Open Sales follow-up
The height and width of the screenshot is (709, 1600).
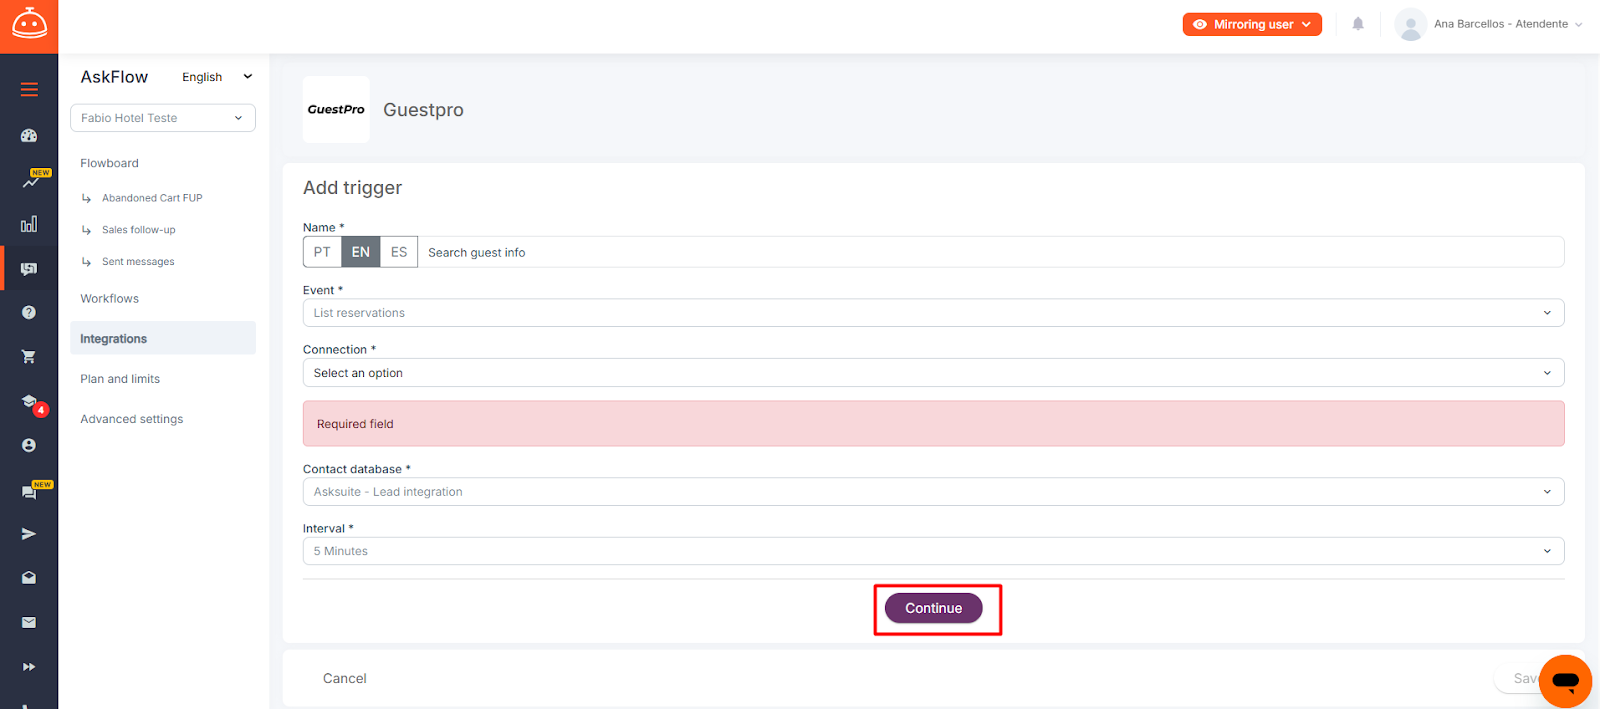click(x=139, y=230)
